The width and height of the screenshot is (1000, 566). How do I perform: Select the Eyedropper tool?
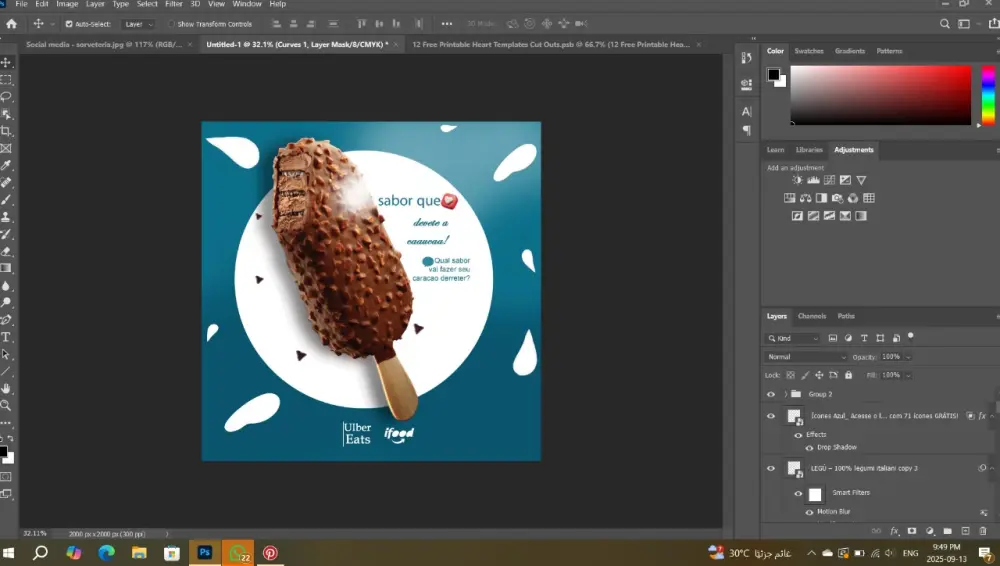click(6, 165)
